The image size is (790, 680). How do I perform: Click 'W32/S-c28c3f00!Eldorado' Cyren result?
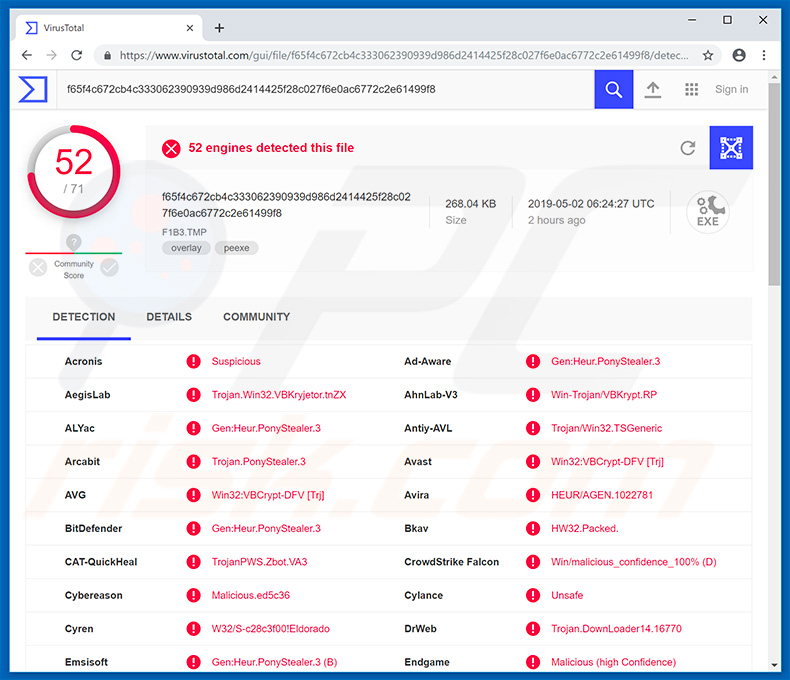pos(271,629)
